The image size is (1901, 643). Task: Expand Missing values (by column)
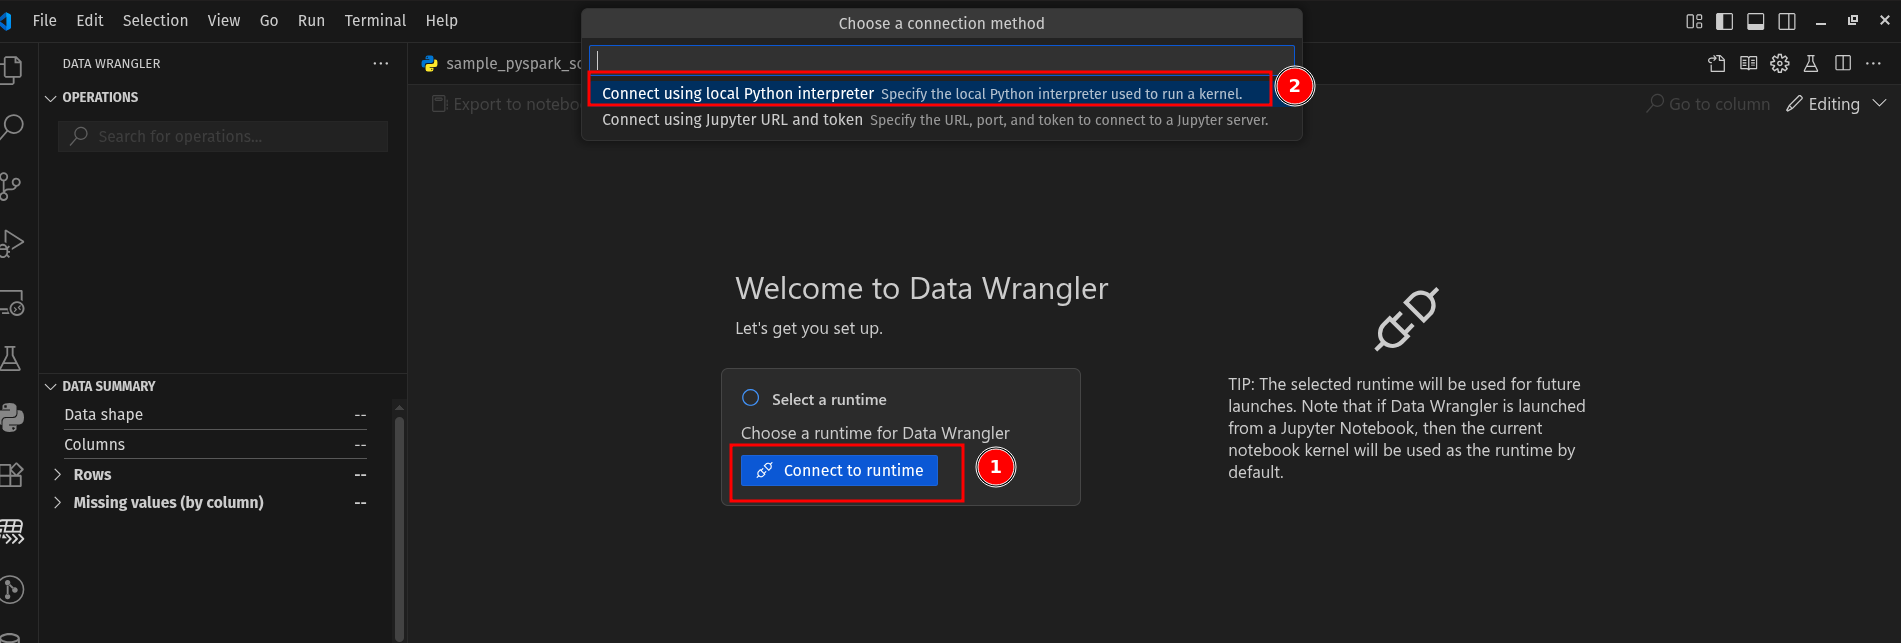(57, 502)
